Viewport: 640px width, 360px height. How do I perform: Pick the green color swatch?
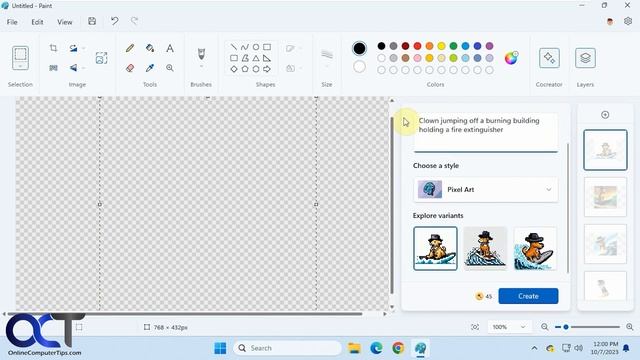pyautogui.click(x=453, y=46)
